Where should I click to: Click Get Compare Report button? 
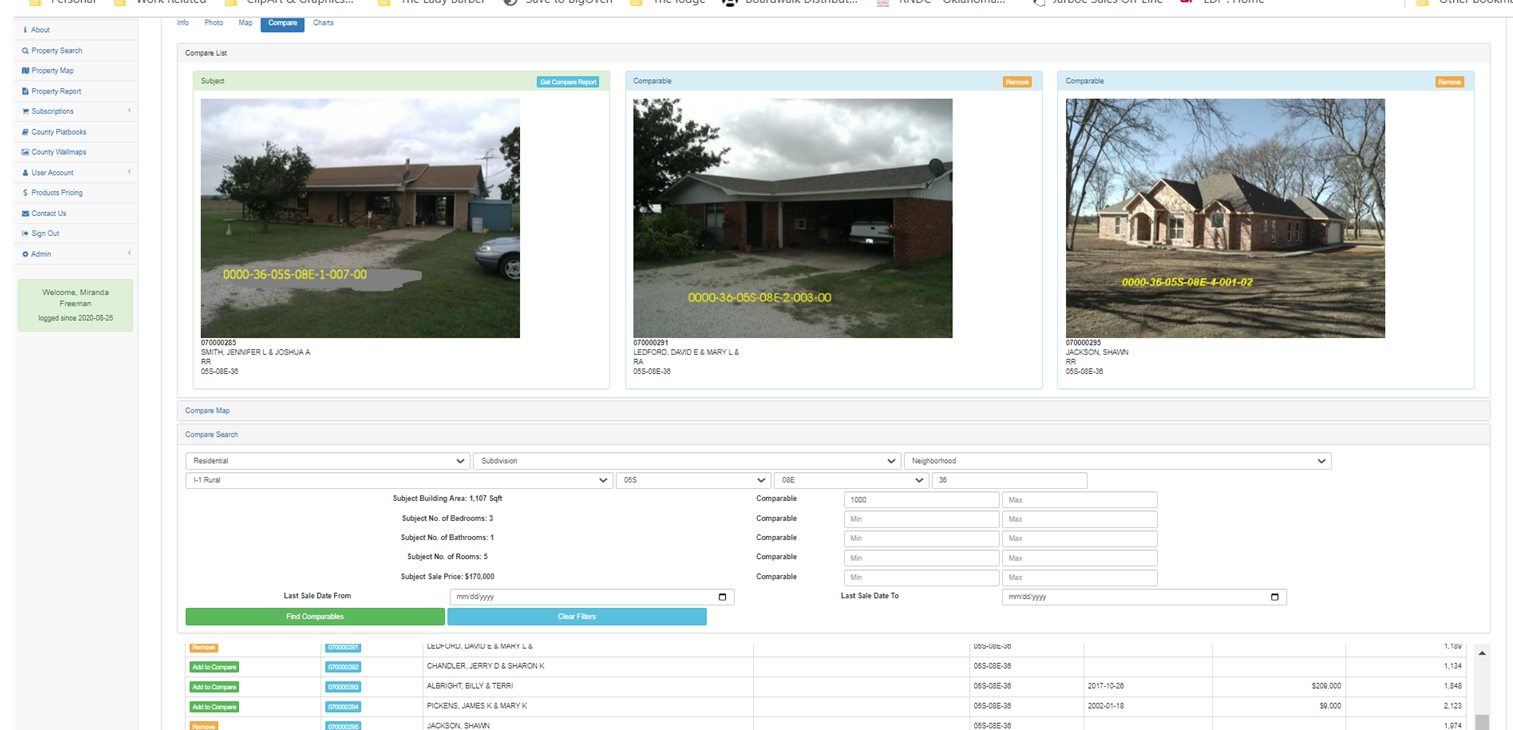click(x=568, y=82)
